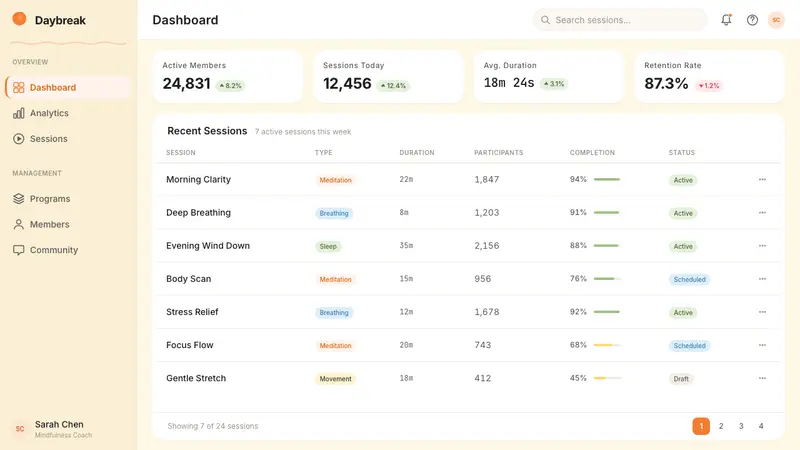Open more options for Deep Breathing
800x450 pixels.
point(762,213)
